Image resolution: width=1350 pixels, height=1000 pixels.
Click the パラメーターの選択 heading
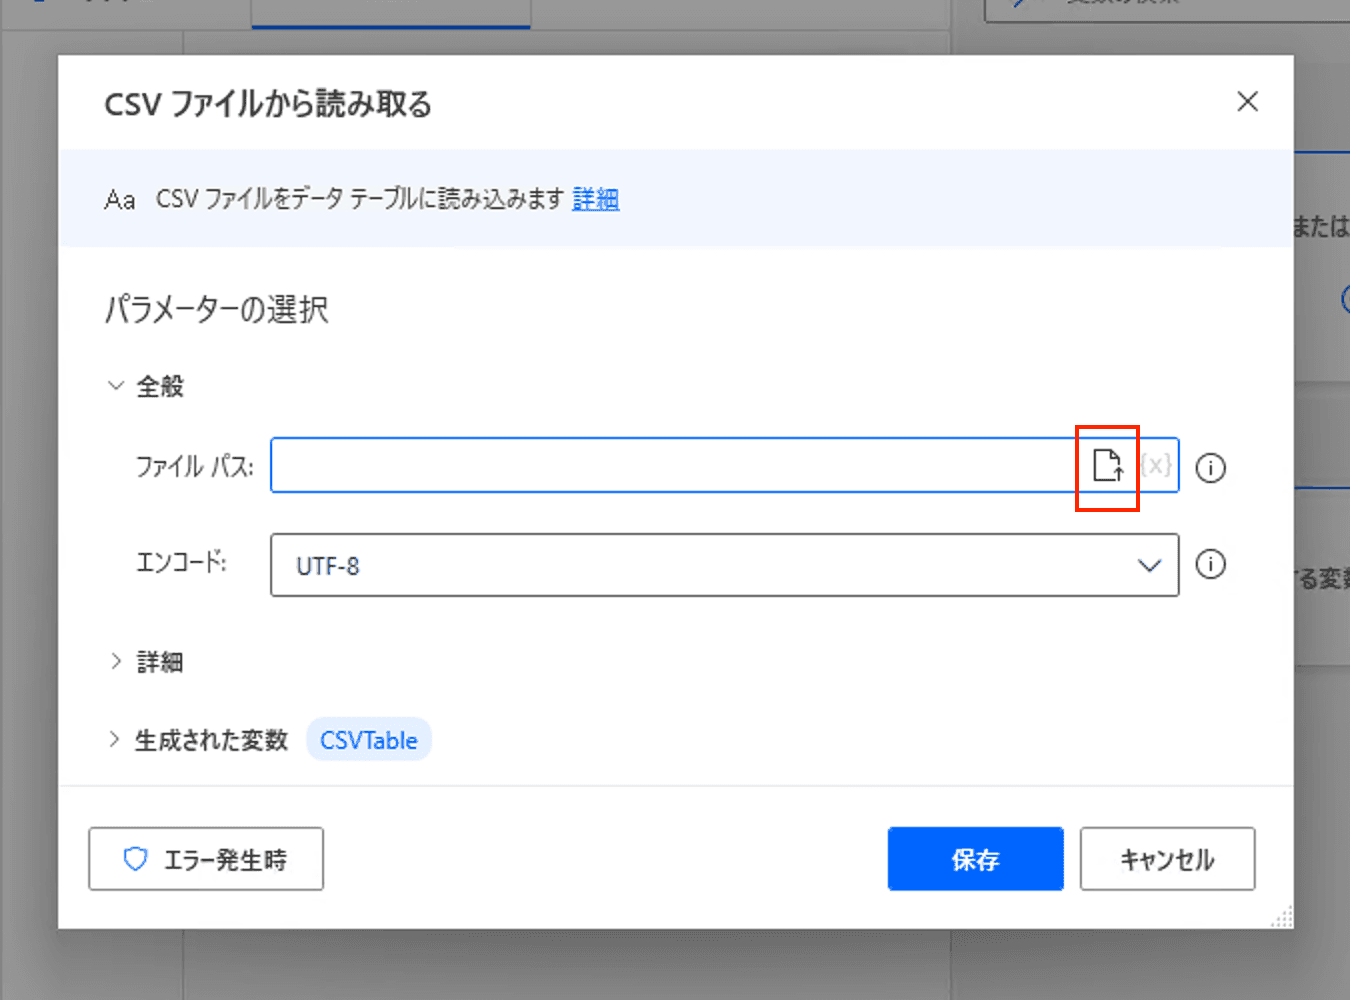click(216, 310)
